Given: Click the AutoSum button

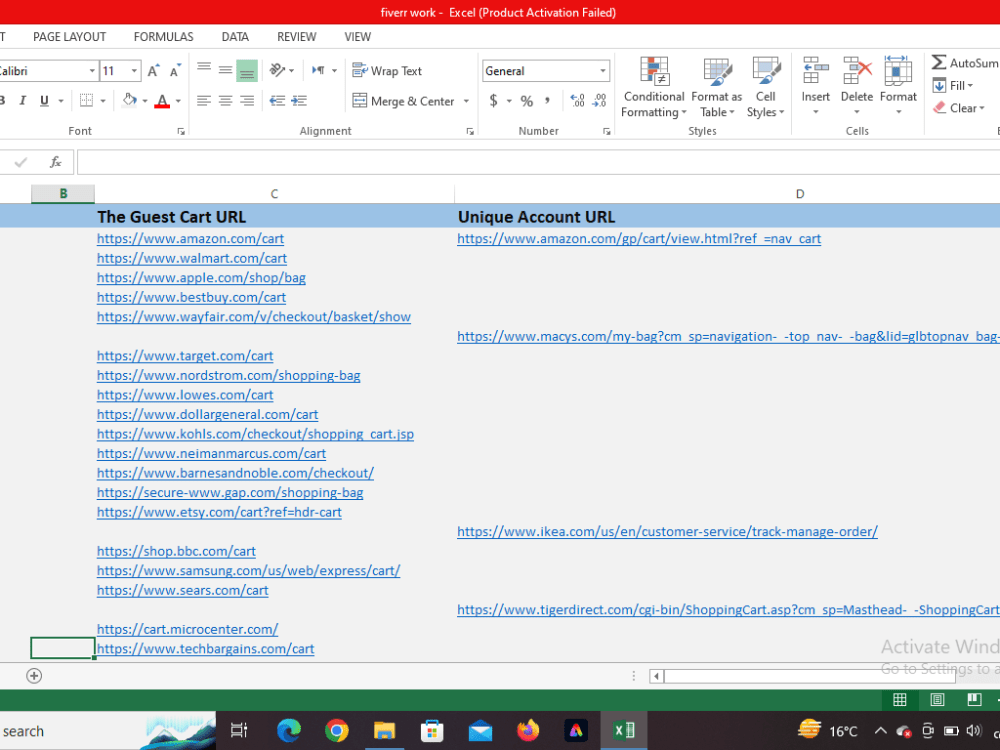Looking at the screenshot, I should tap(964, 62).
